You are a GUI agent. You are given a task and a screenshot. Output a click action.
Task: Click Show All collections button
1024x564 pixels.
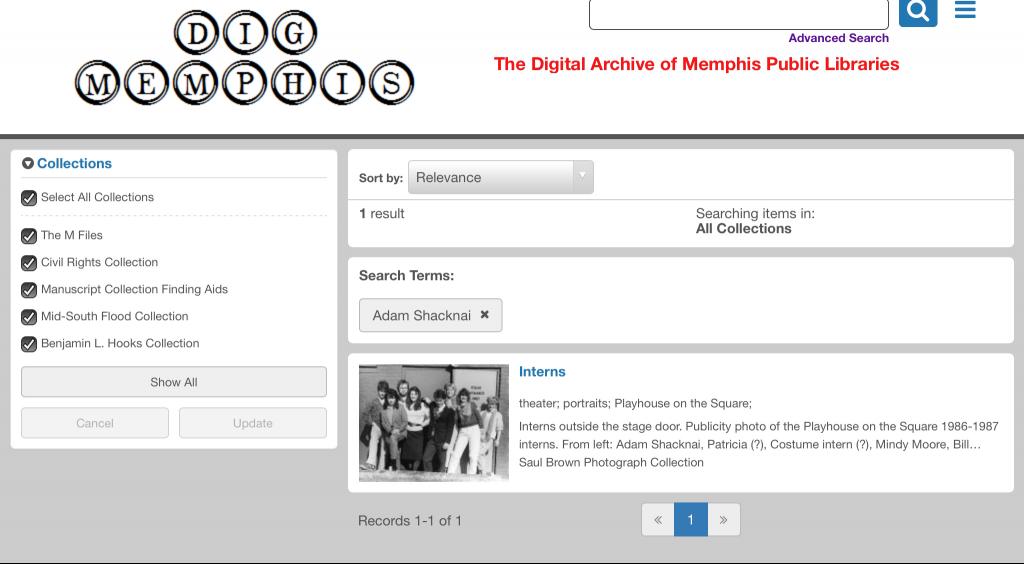point(174,382)
